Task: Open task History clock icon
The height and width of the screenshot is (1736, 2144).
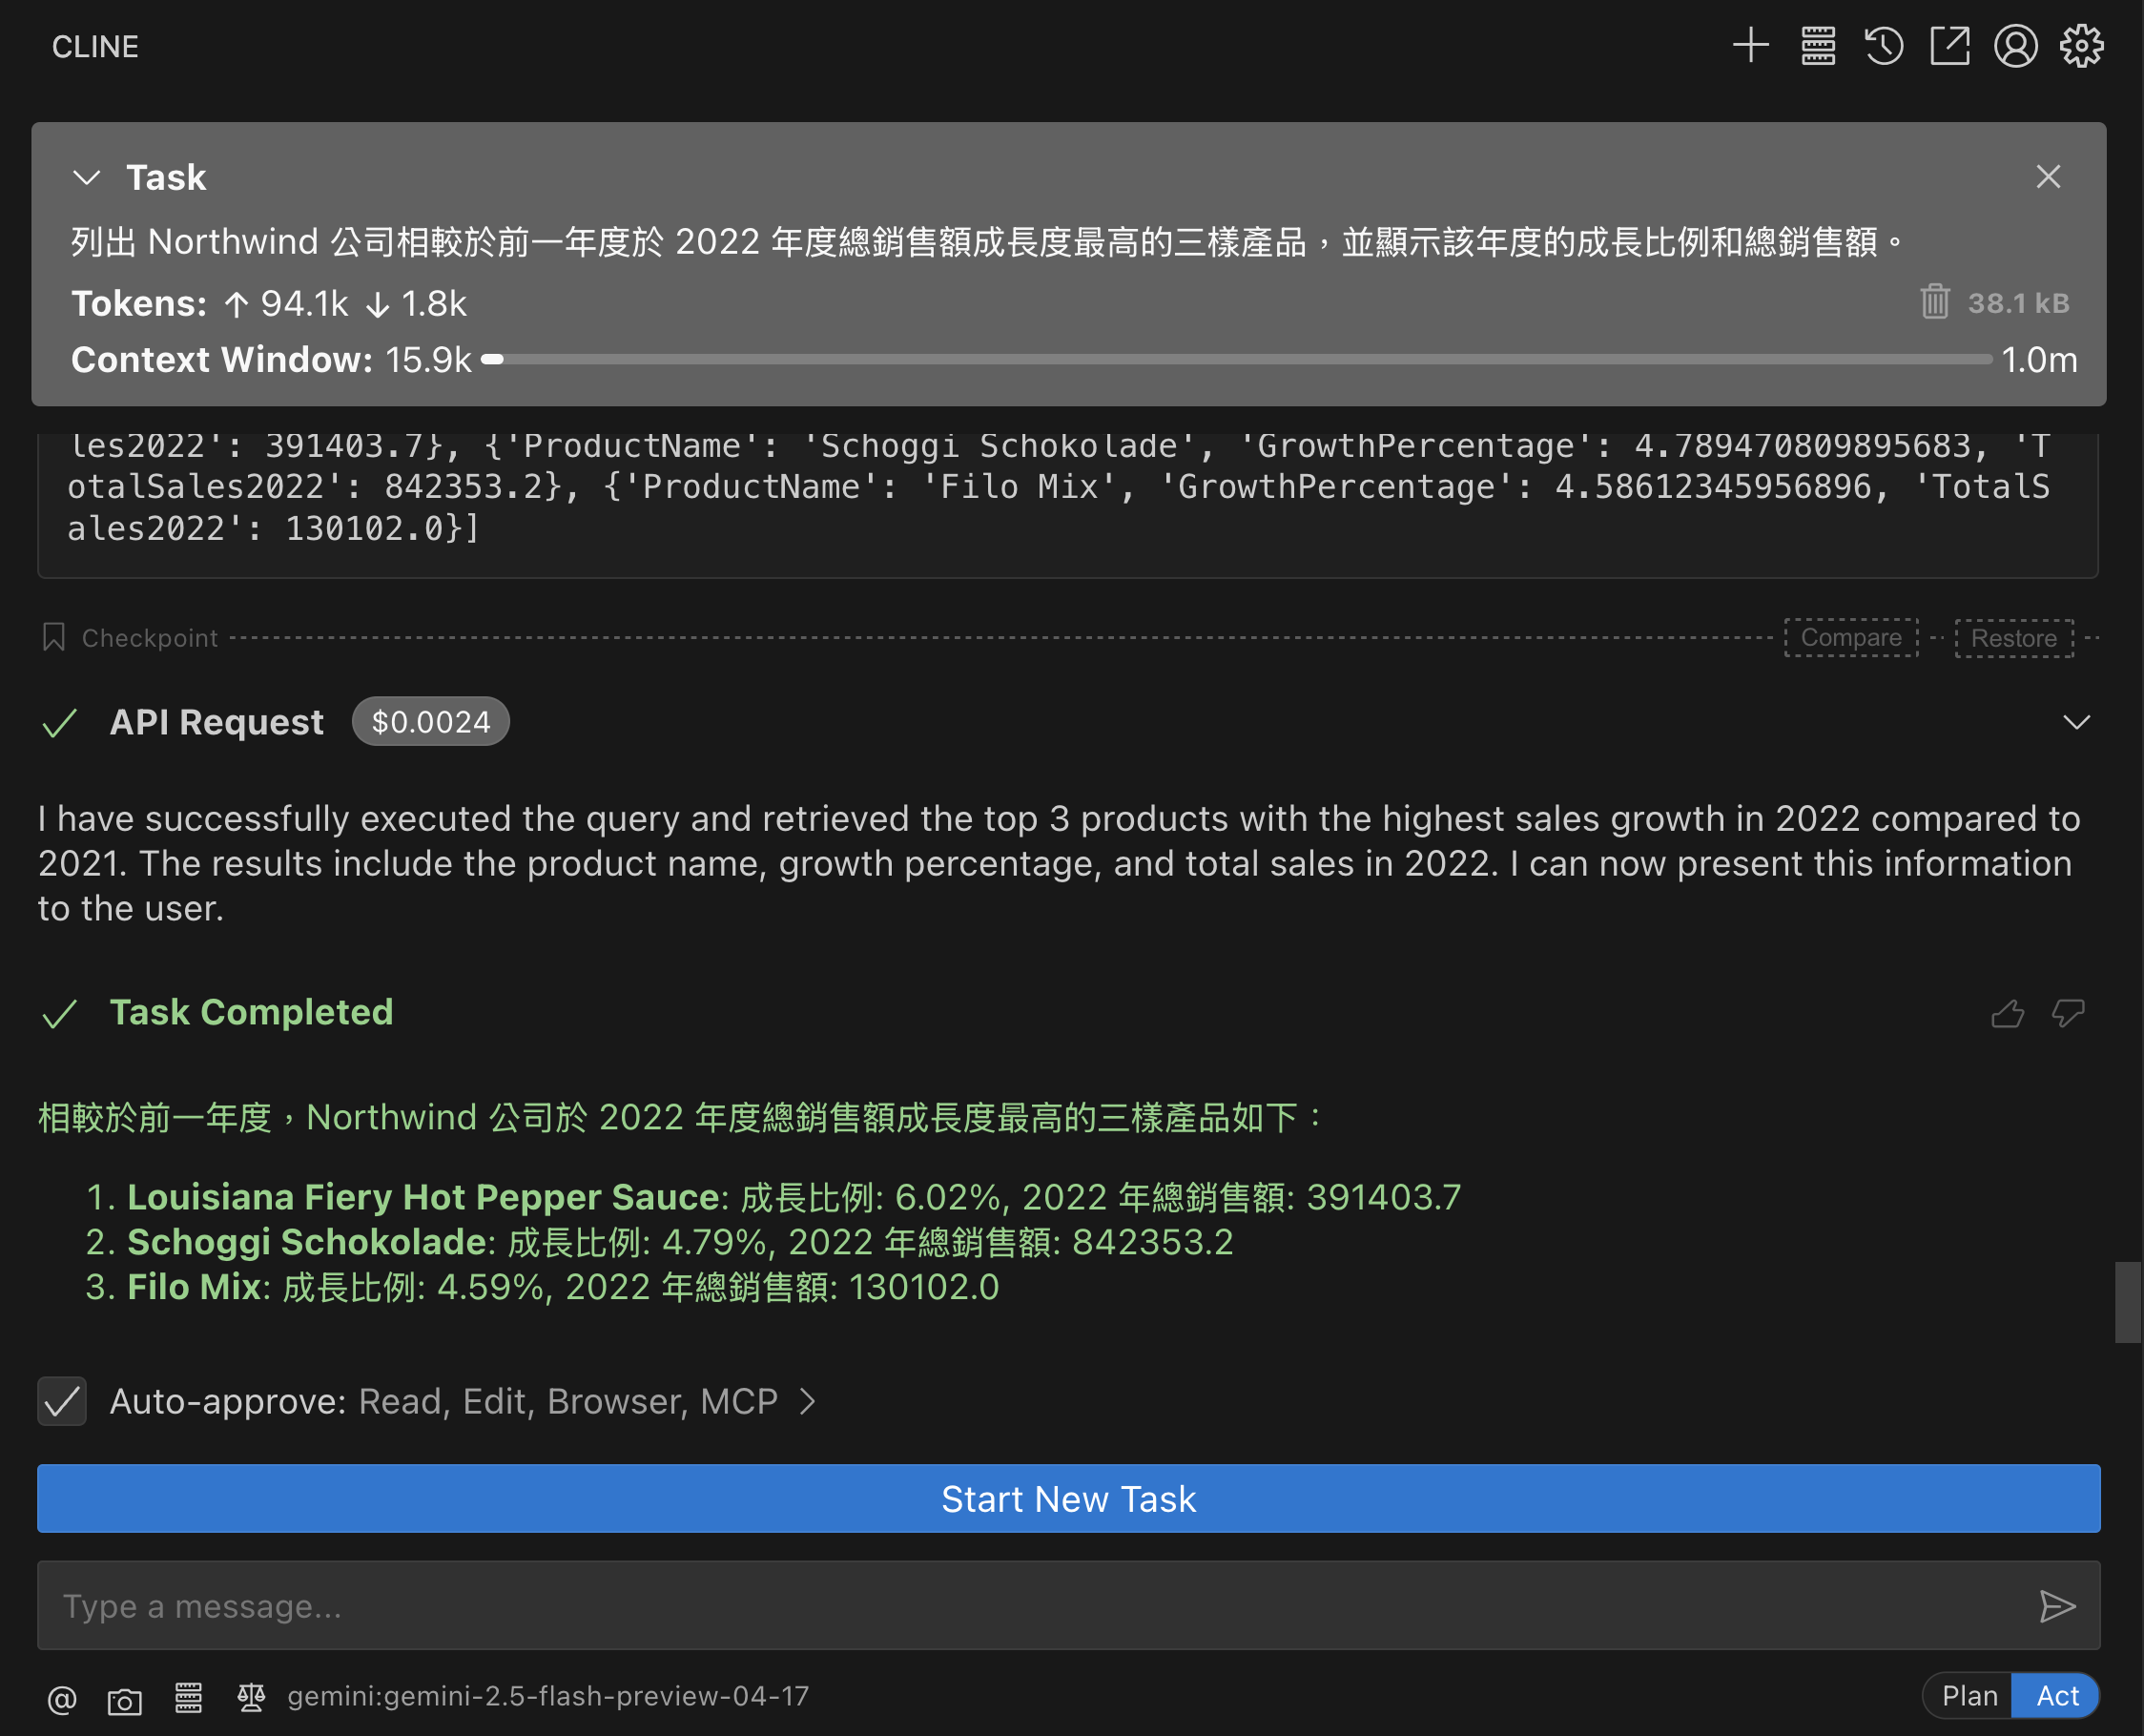Action: point(1884,46)
